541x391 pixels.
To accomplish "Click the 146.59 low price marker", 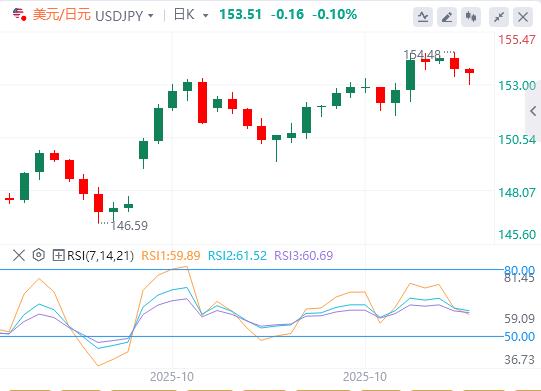I will point(129,226).
